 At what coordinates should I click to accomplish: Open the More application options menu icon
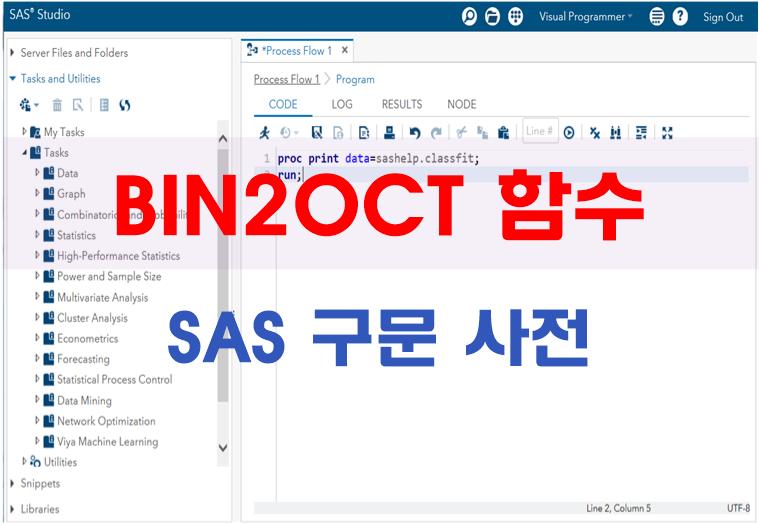tap(656, 17)
